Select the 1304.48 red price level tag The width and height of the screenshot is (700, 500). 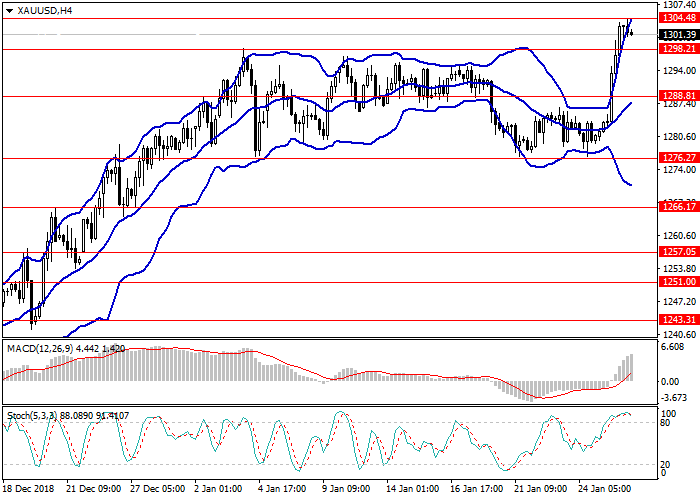pyautogui.click(x=675, y=18)
